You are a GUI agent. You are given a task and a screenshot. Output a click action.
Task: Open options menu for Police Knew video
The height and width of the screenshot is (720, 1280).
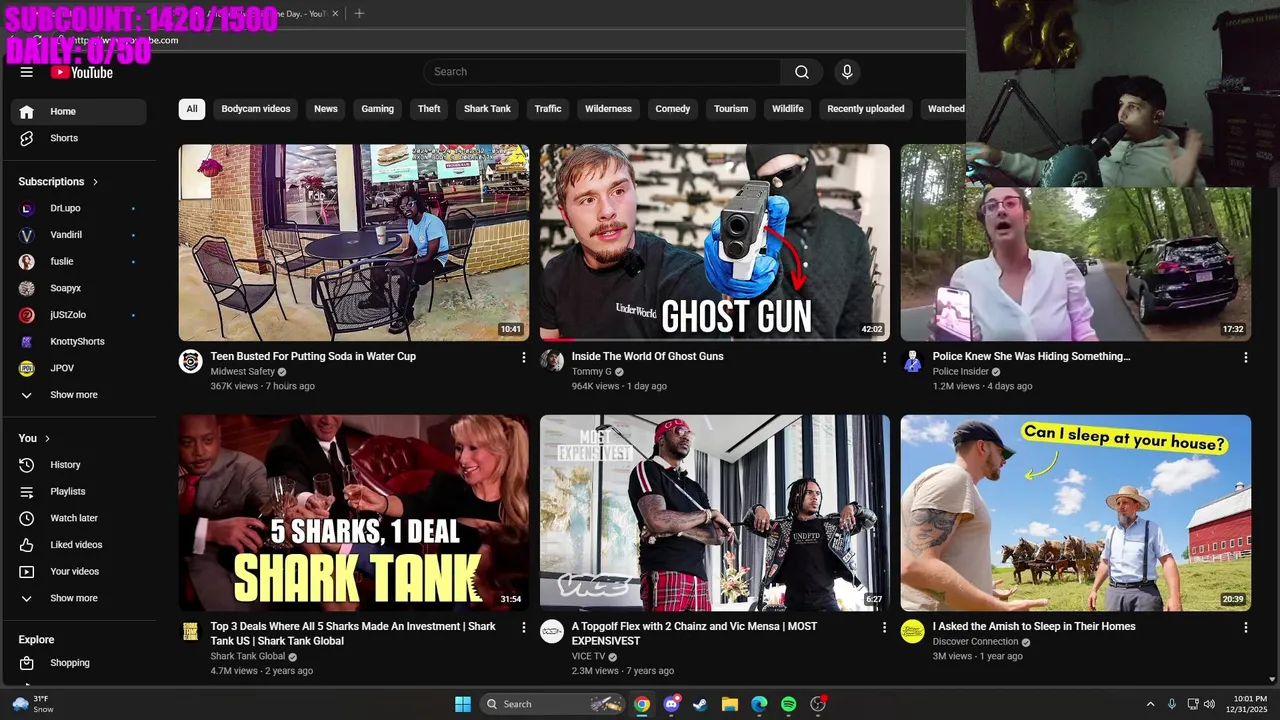point(1245,357)
